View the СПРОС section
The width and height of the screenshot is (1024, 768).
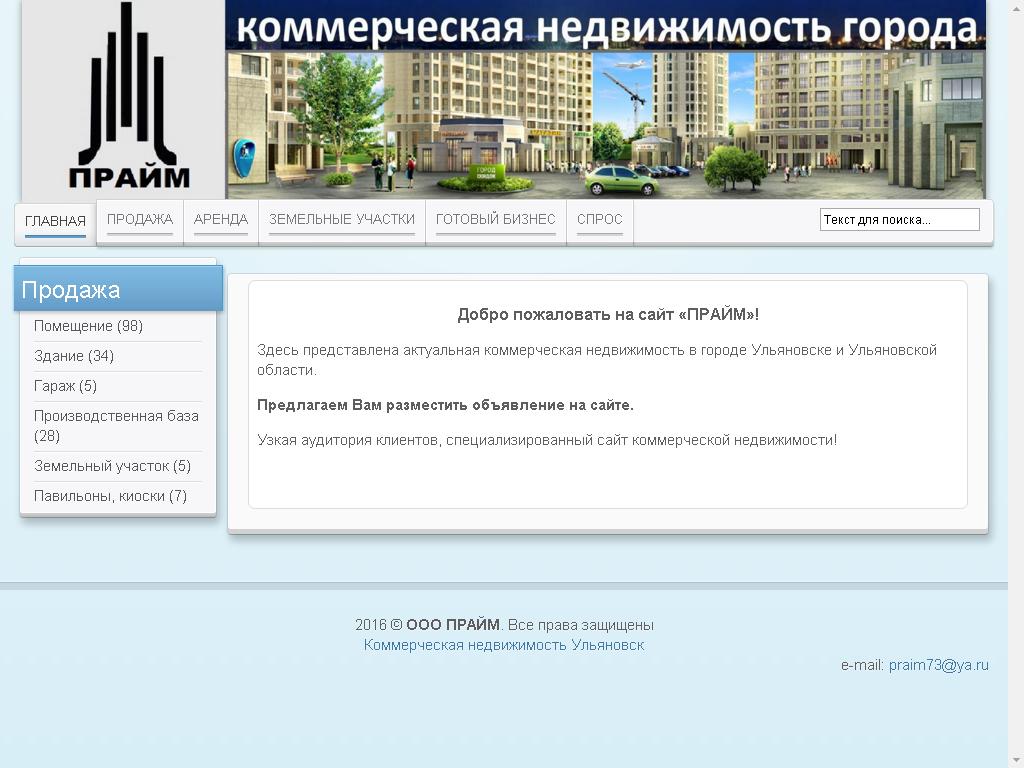pyautogui.click(x=599, y=218)
